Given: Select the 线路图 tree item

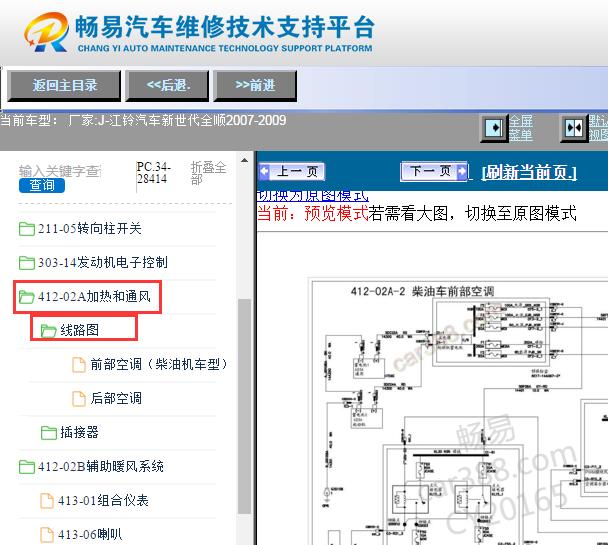Looking at the screenshot, I should [x=79, y=330].
